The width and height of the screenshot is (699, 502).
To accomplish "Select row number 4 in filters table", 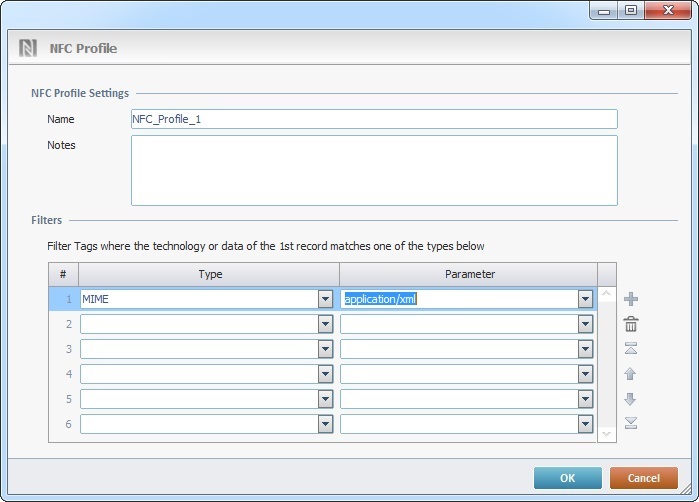I will (63, 374).
